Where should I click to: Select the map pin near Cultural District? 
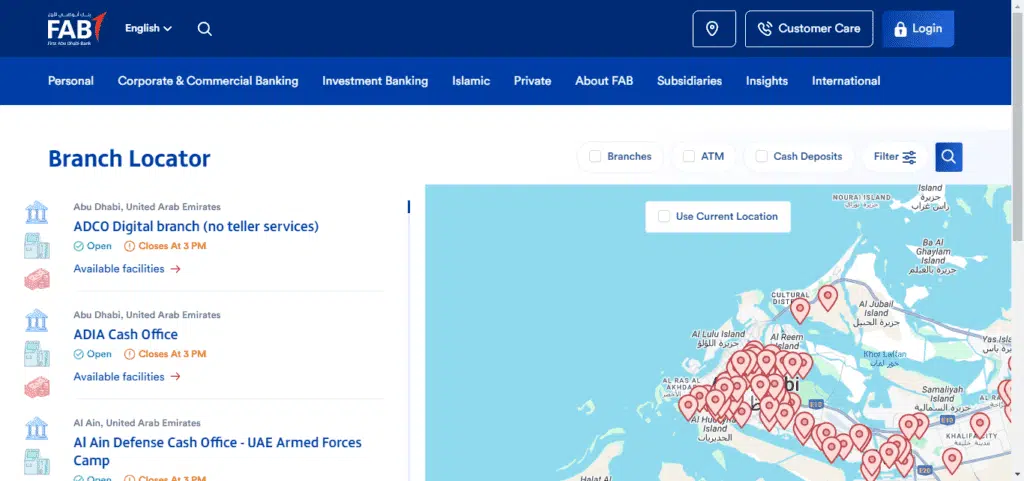click(800, 310)
